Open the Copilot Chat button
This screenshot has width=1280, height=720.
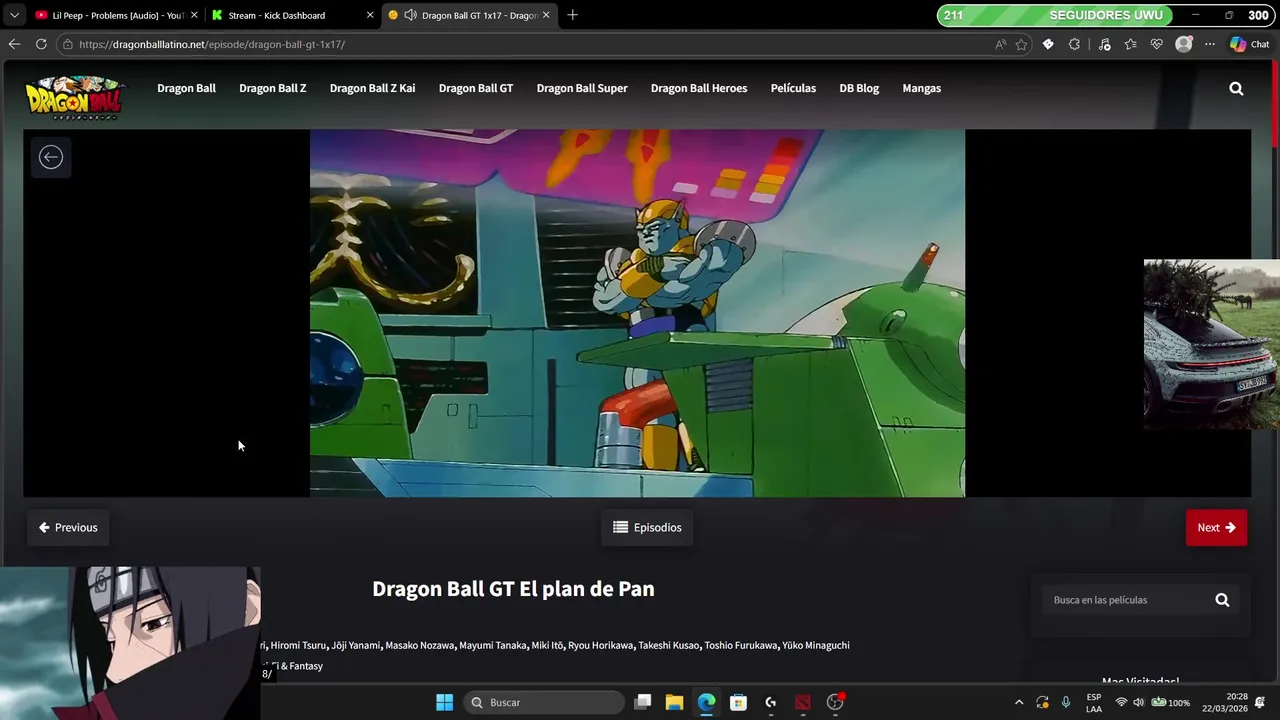pos(1250,44)
